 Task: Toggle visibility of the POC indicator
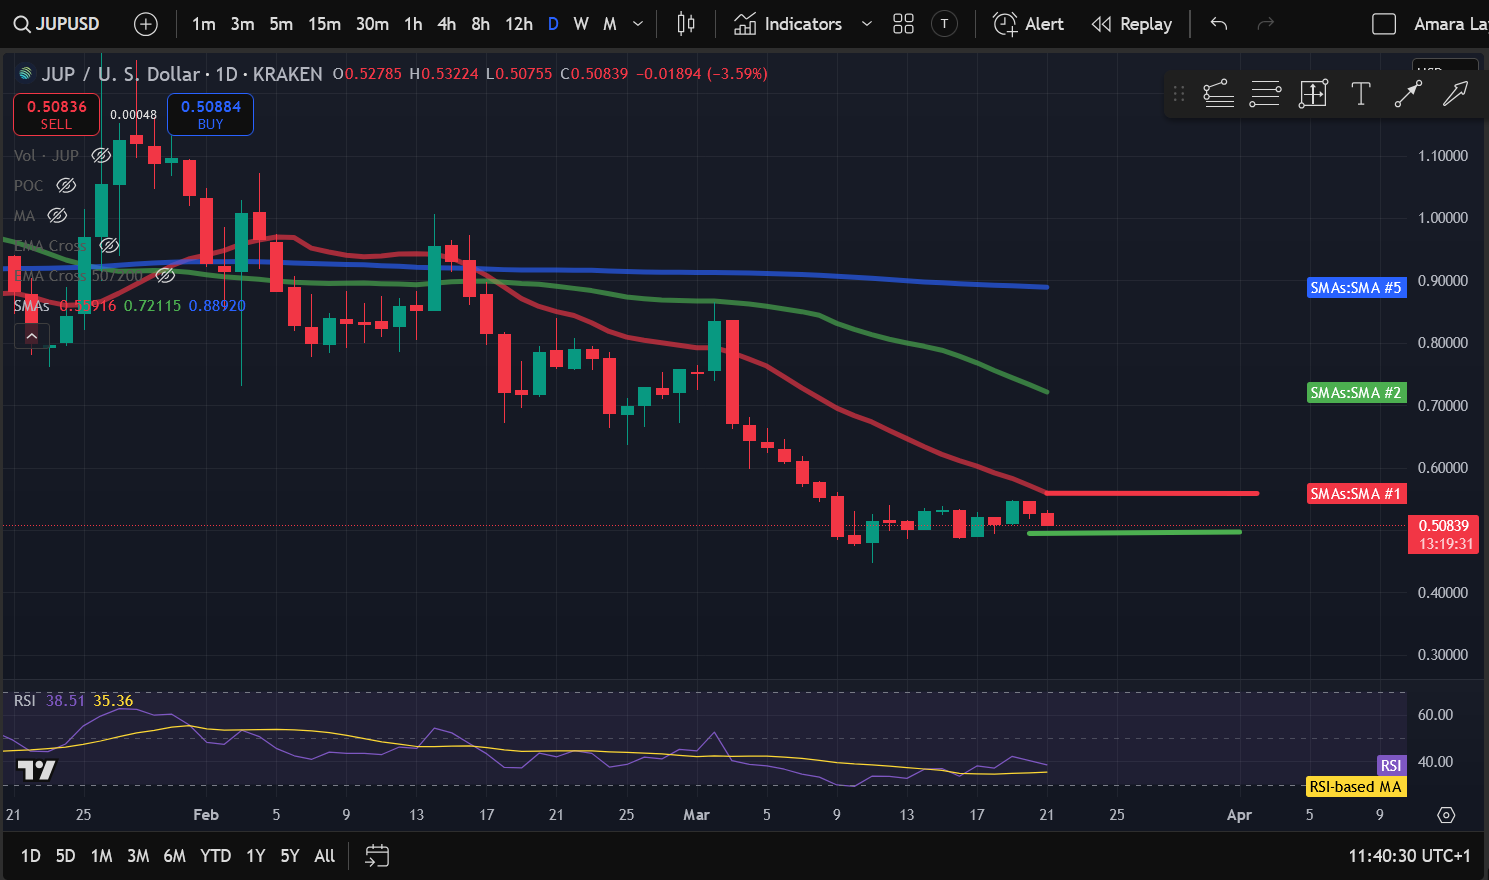(x=66, y=186)
